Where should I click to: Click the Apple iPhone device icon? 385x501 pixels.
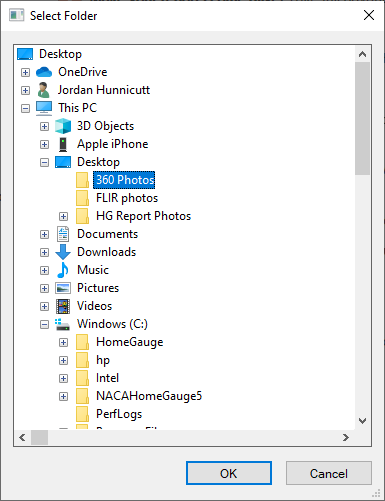tap(63, 144)
